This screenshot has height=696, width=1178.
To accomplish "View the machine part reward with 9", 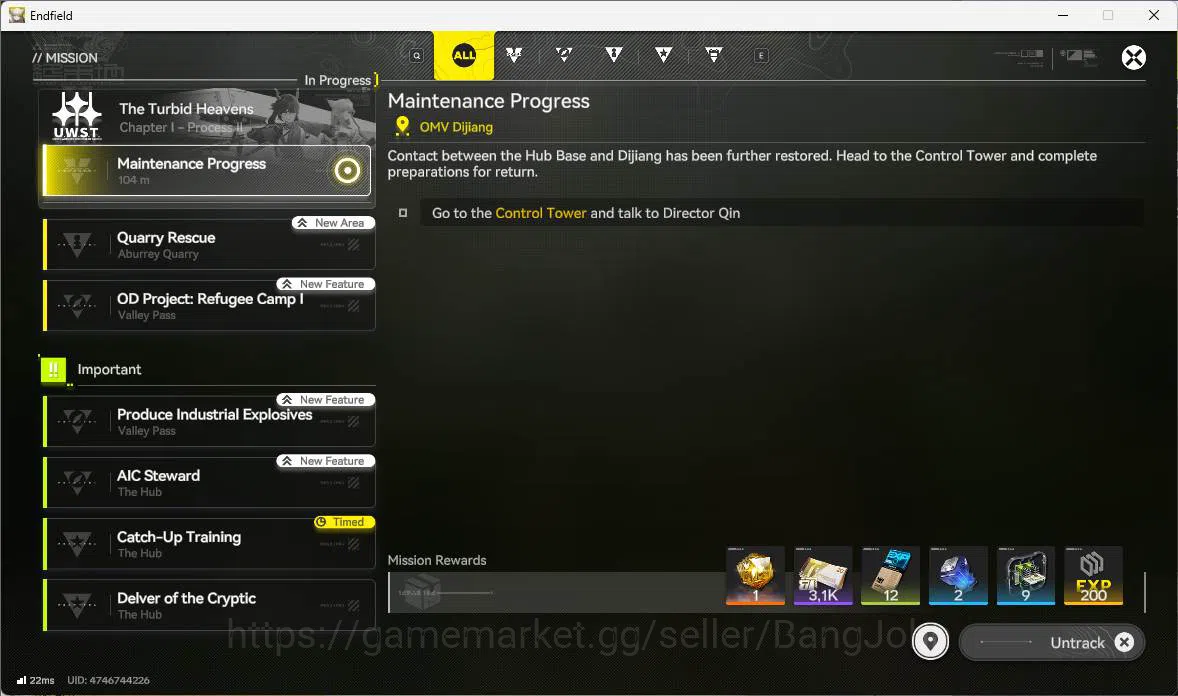I will click(x=1025, y=576).
